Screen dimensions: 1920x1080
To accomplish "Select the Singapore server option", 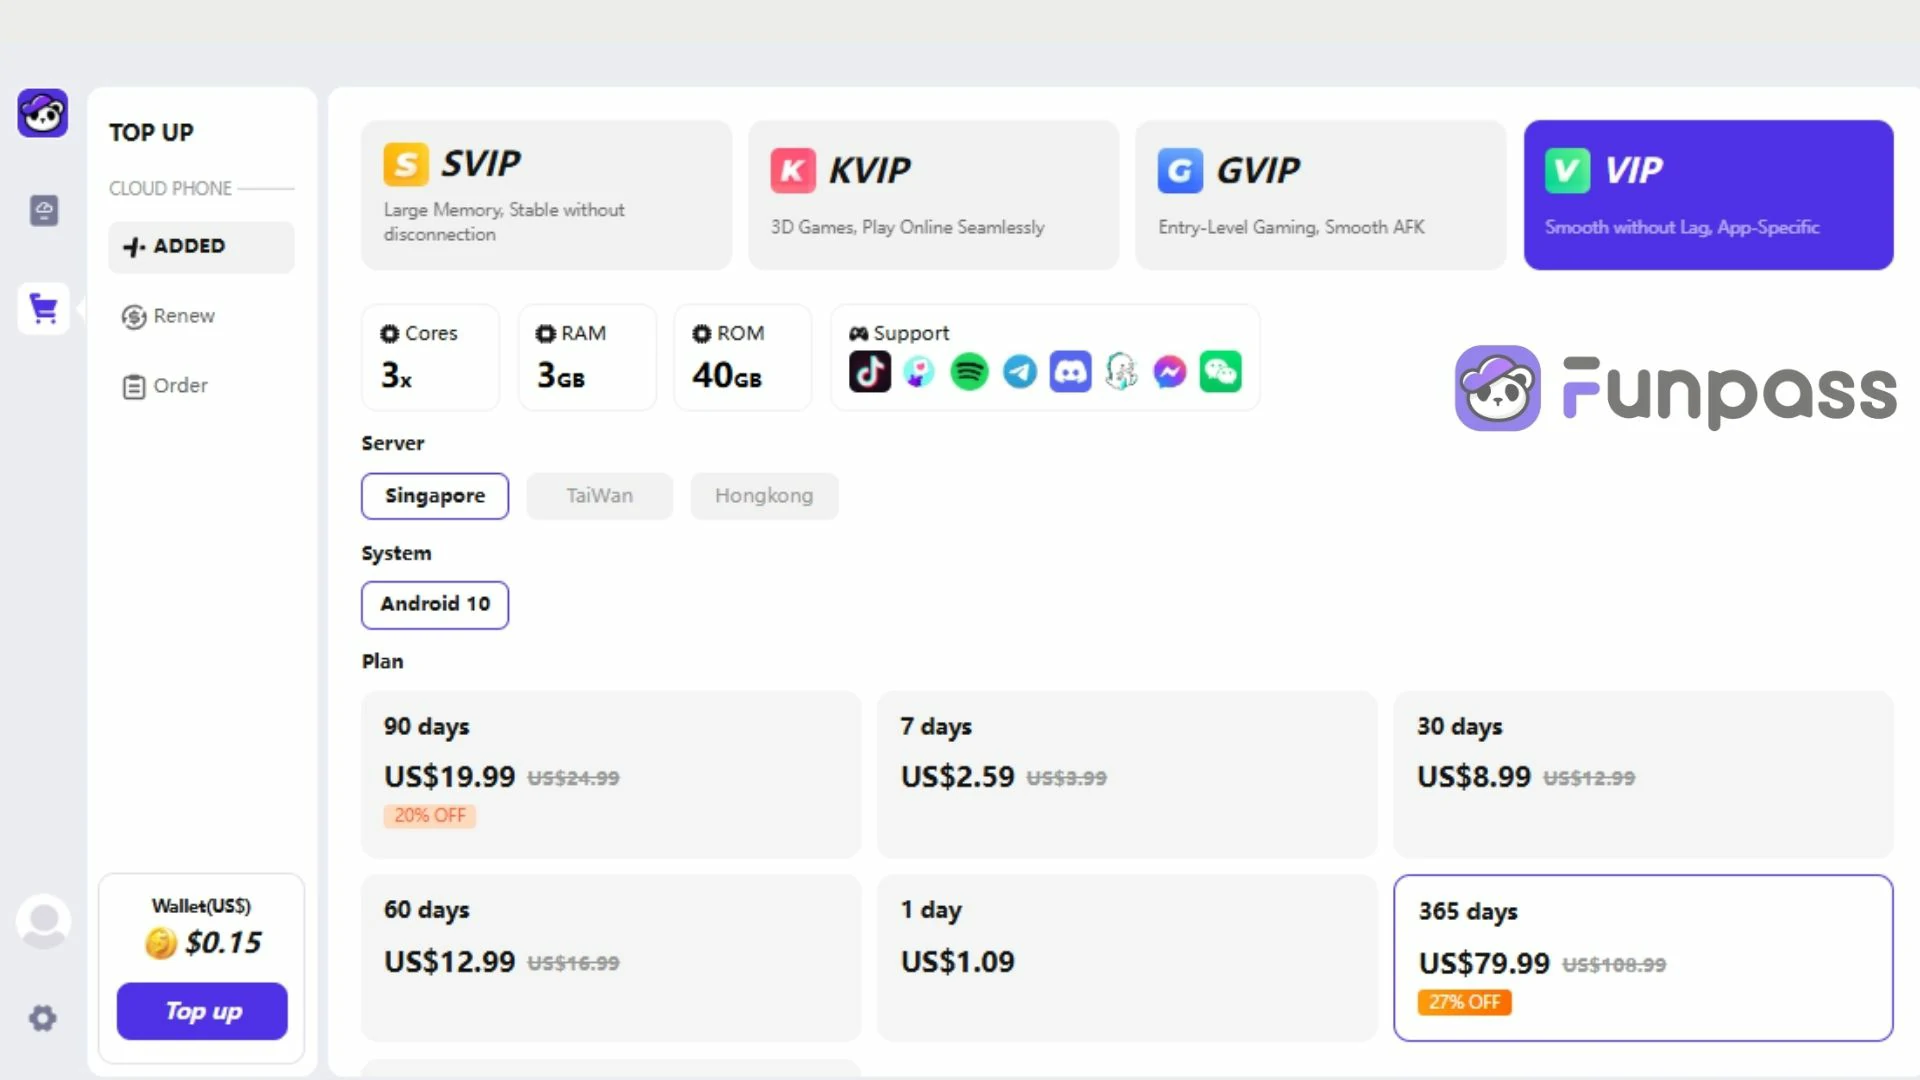I will [435, 495].
